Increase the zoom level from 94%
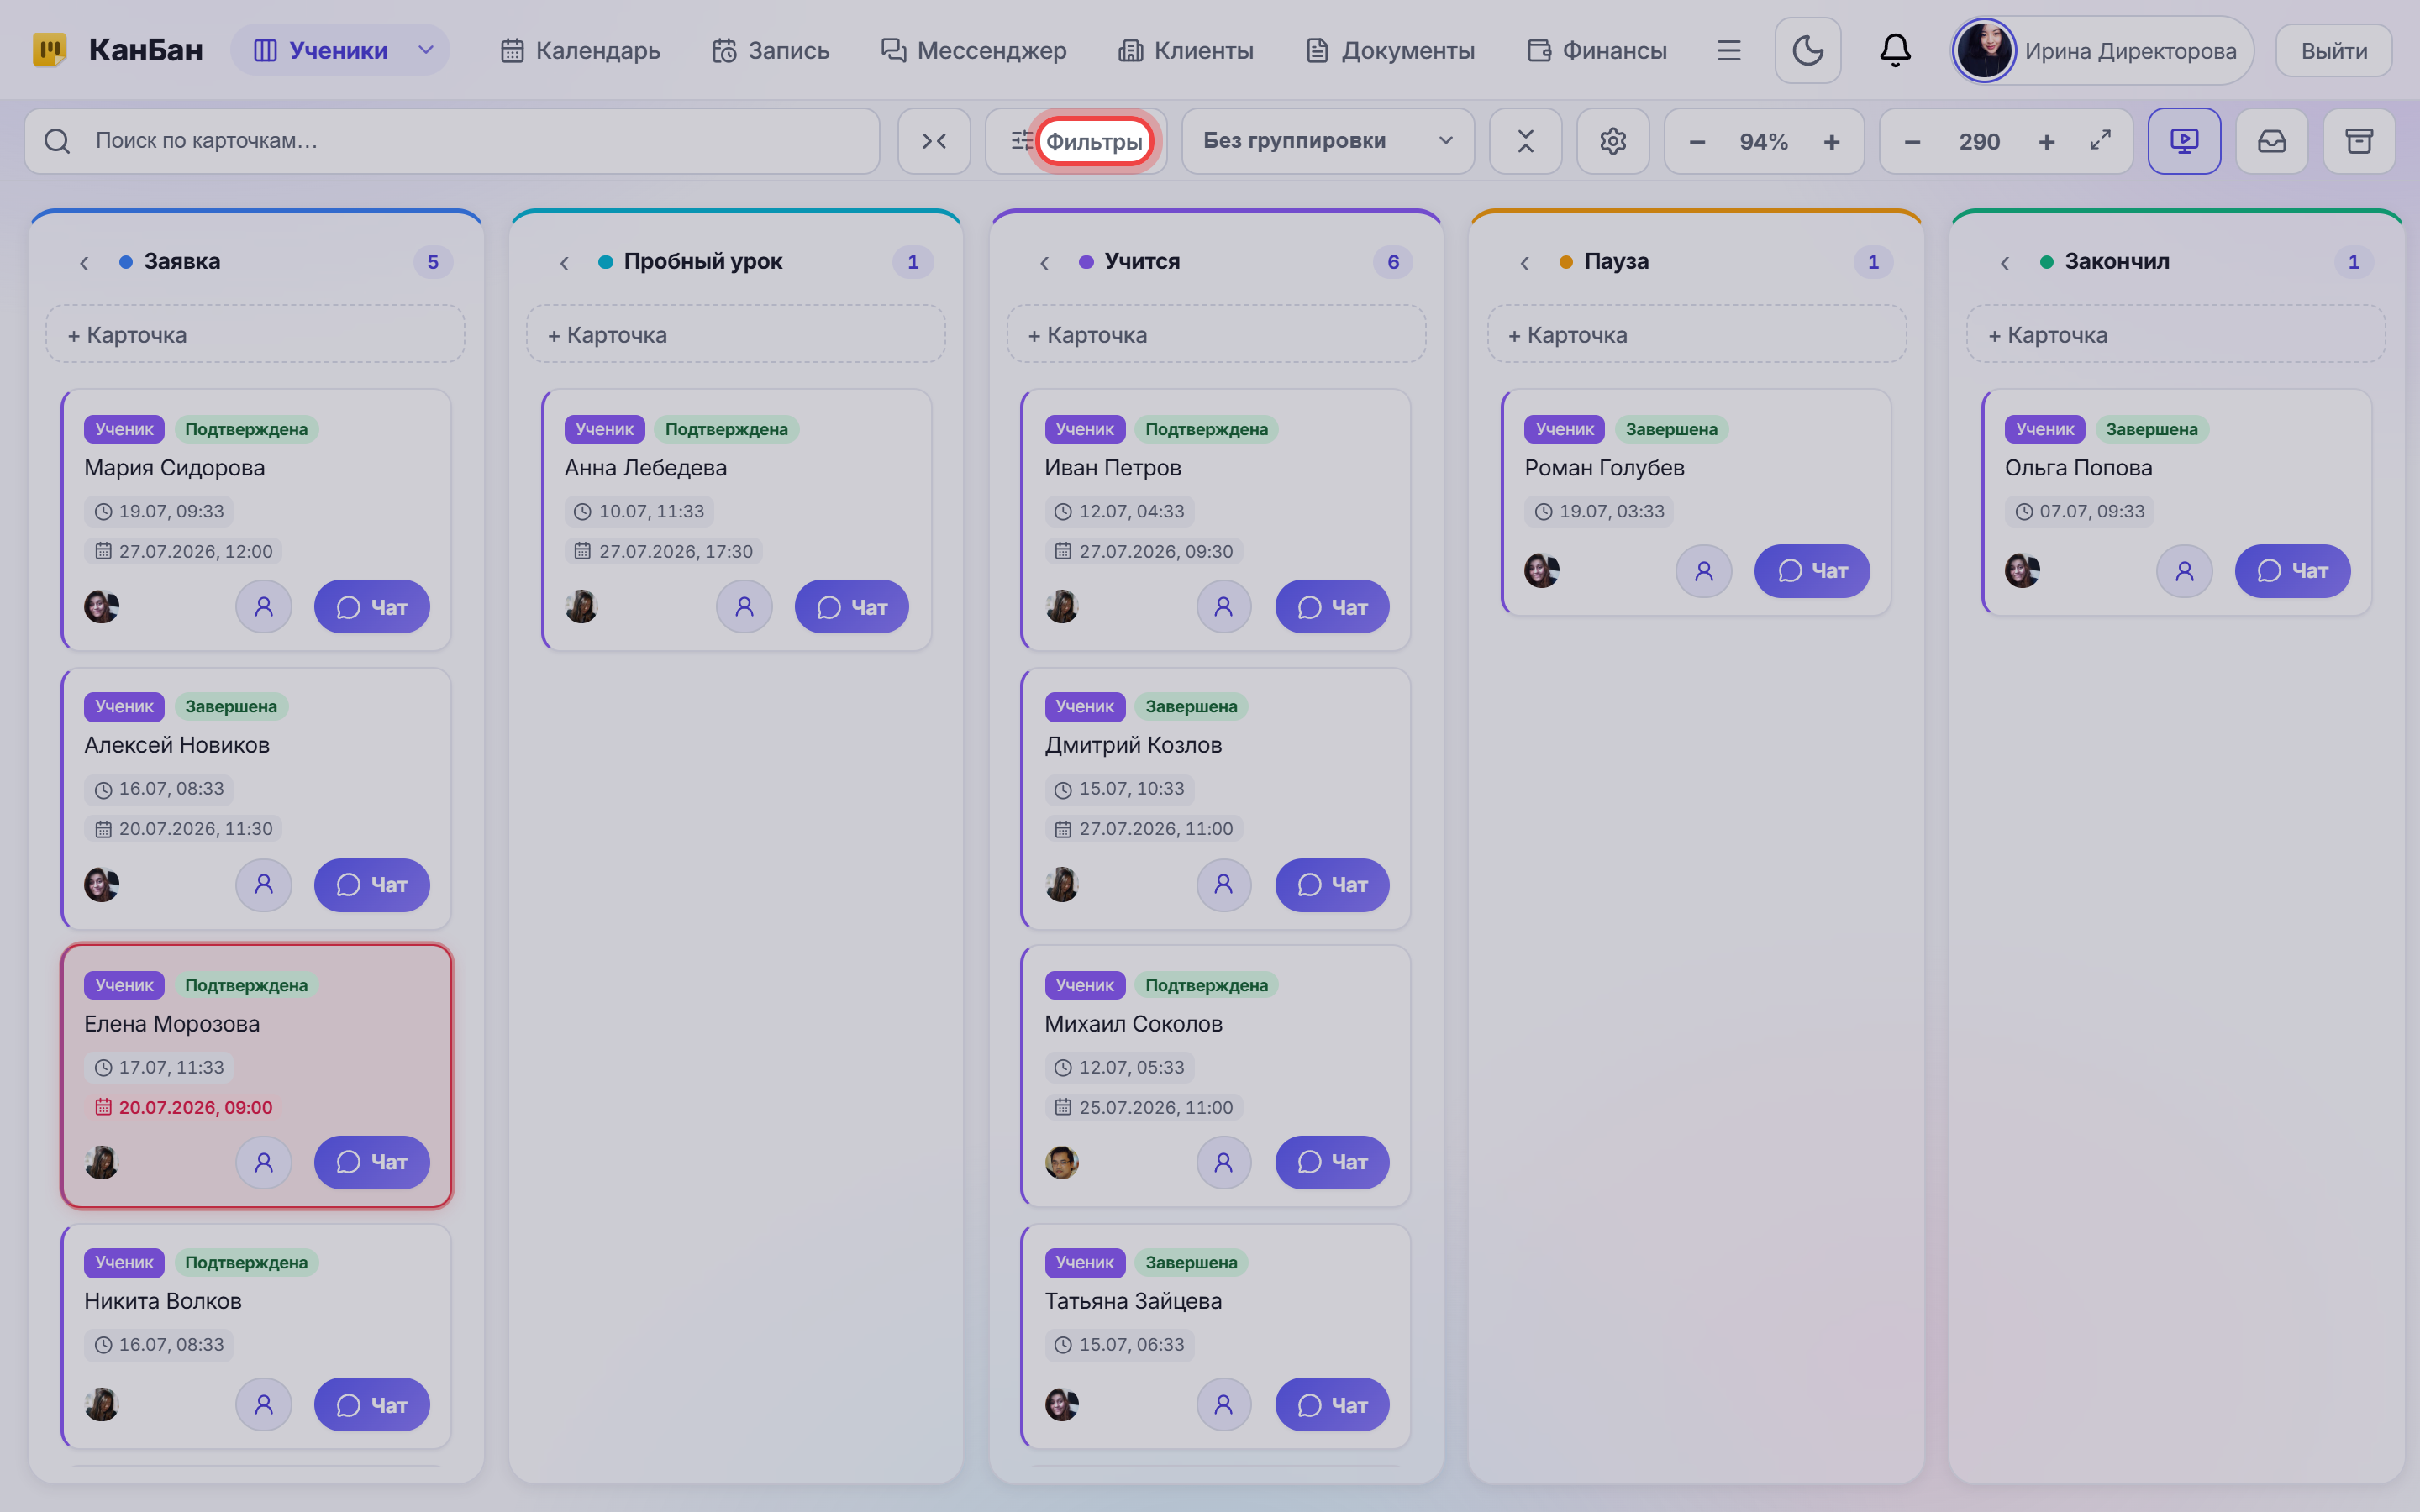Viewport: 2420px width, 1512px height. pyautogui.click(x=1831, y=142)
